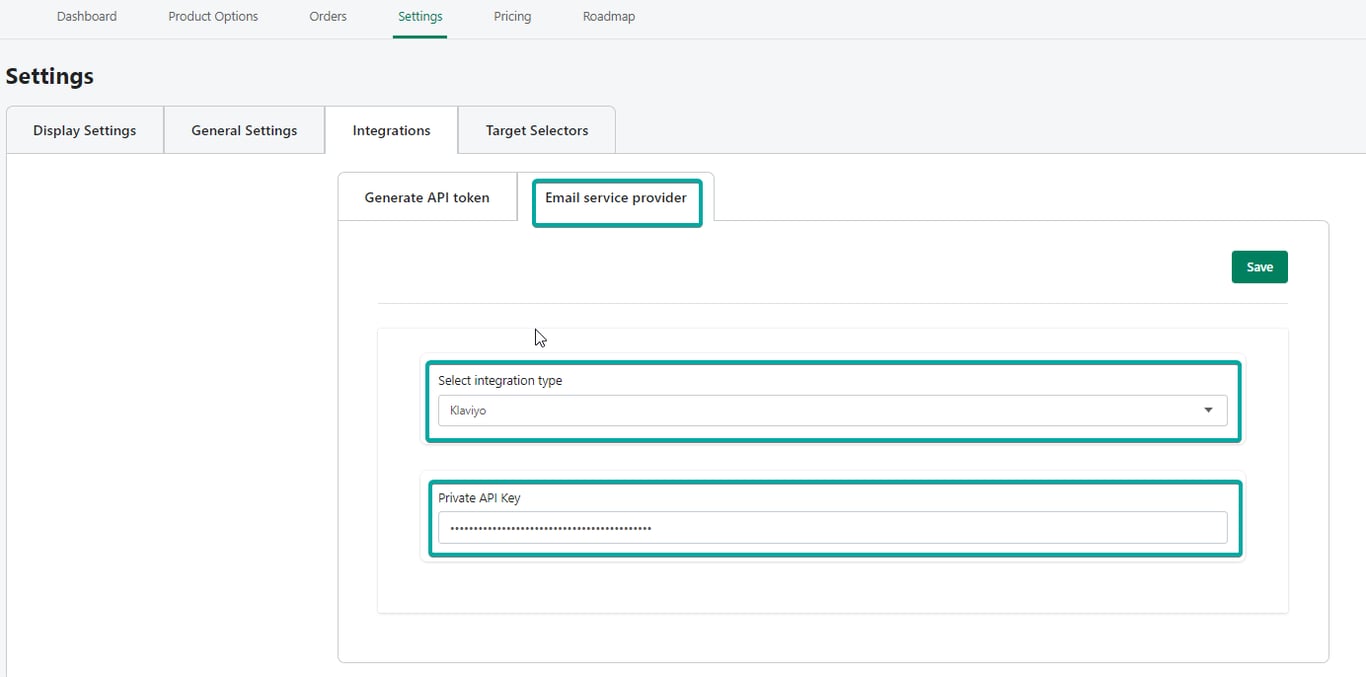Image resolution: width=1366 pixels, height=677 pixels.
Task: Click the Klaviyo value in the dropdown
Action: click(468, 411)
